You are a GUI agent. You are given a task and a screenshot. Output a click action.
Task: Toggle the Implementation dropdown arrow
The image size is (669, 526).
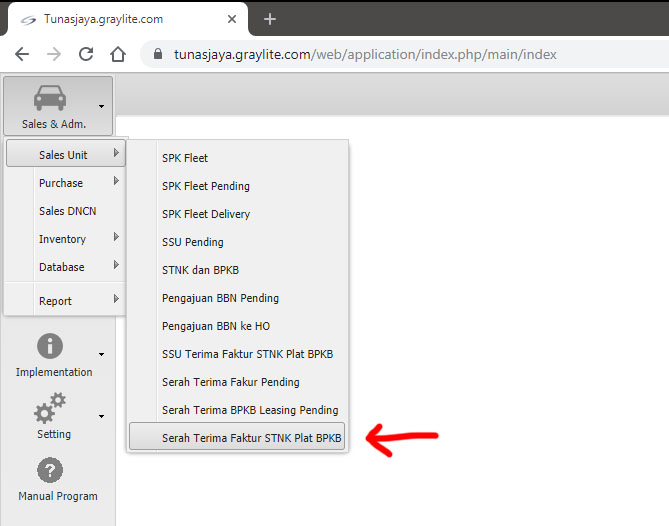point(101,354)
